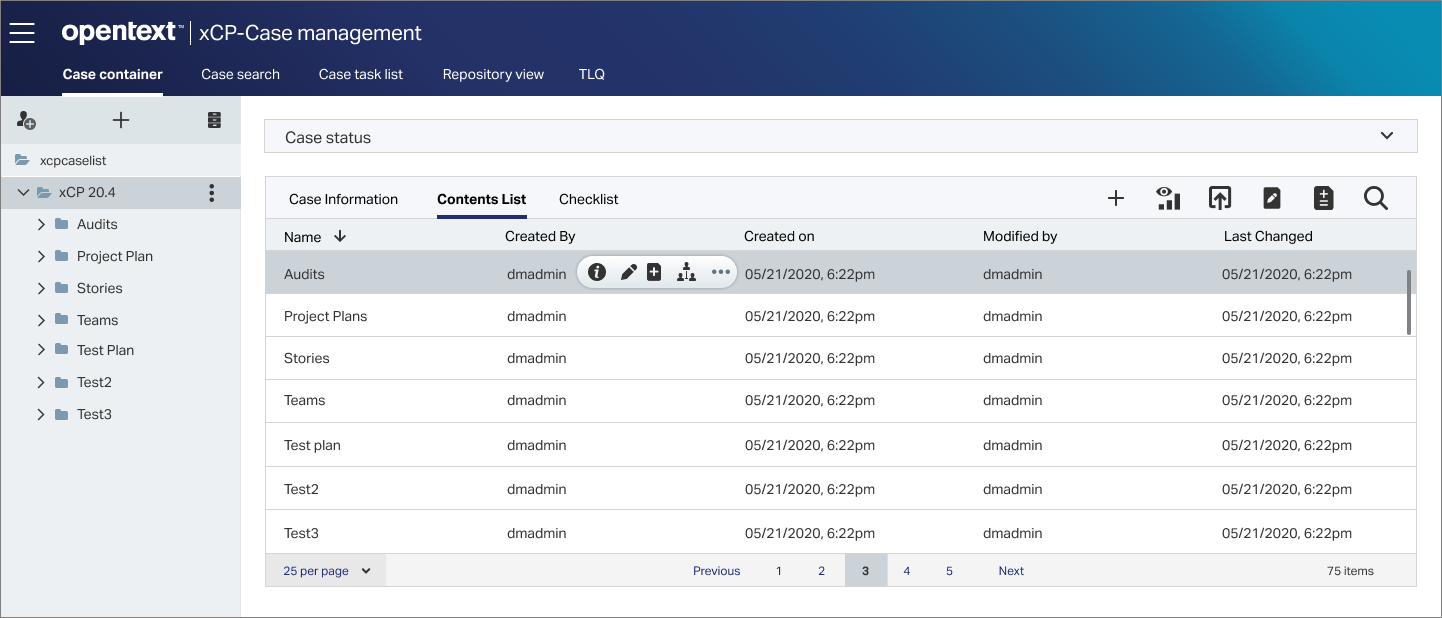Viewport: 1442px width, 618px height.
Task: Show info for Audits row
Action: 597,272
